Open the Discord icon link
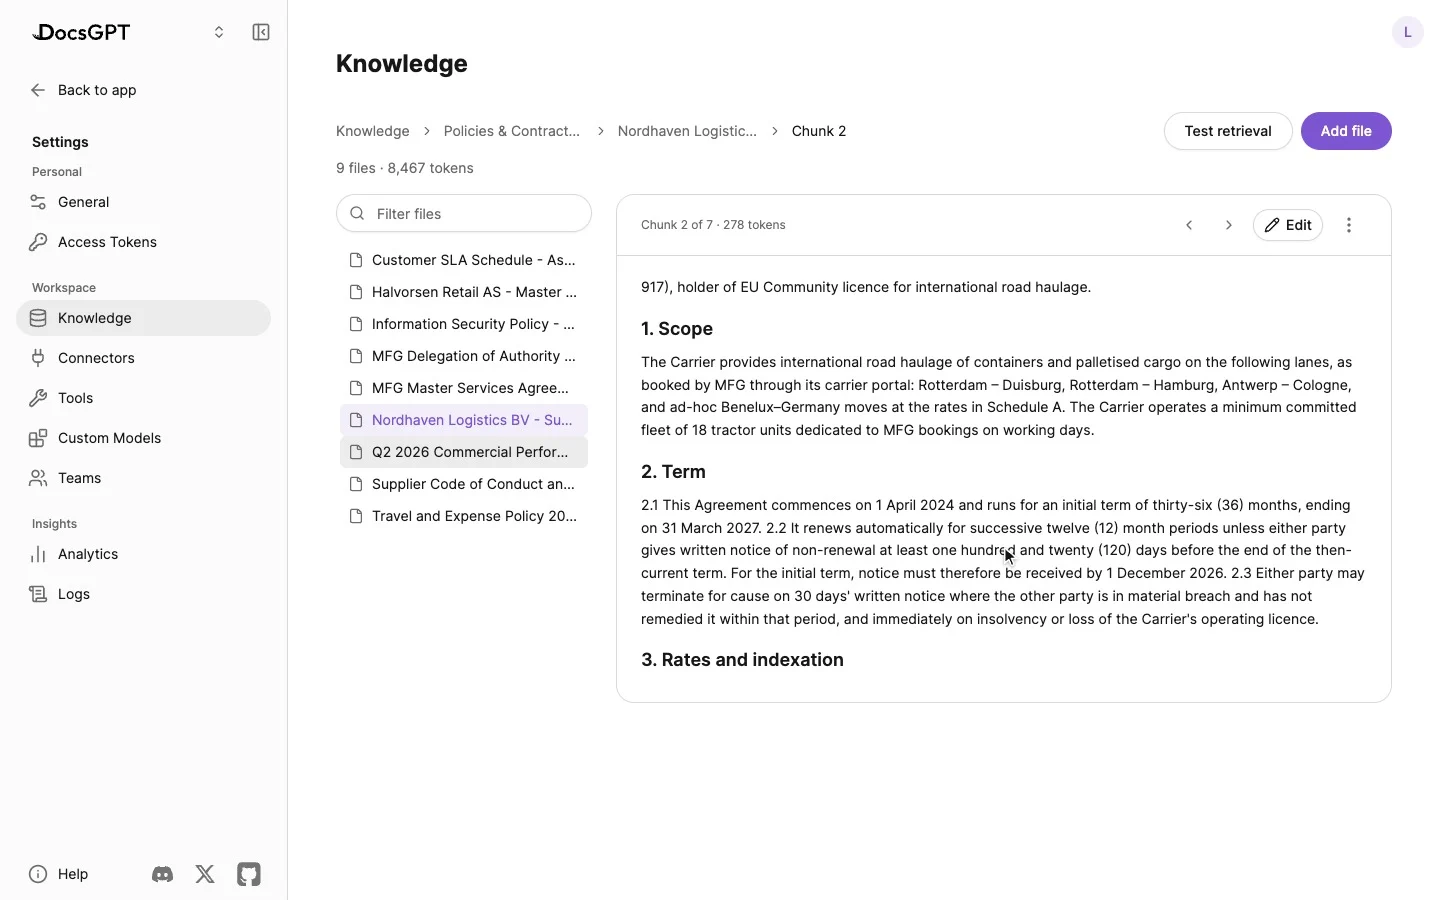 (162, 874)
